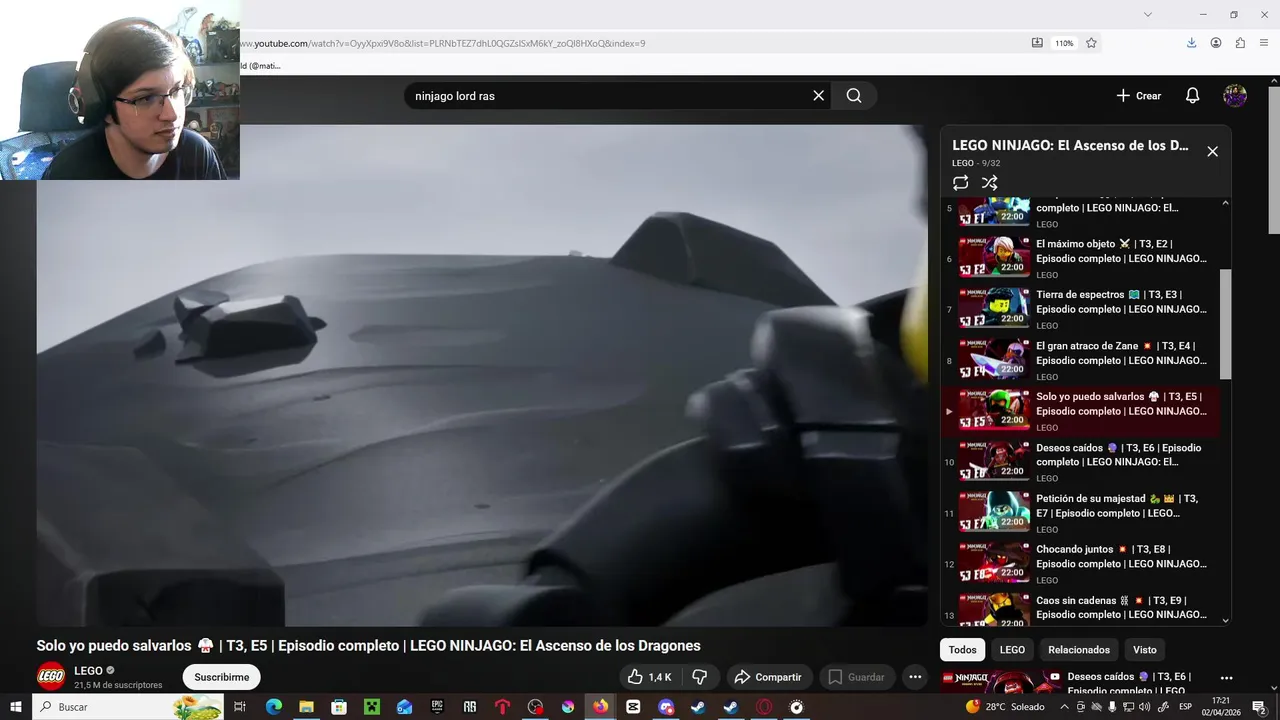Open more actions menu beside Guardar
1280x720 pixels.
click(914, 677)
